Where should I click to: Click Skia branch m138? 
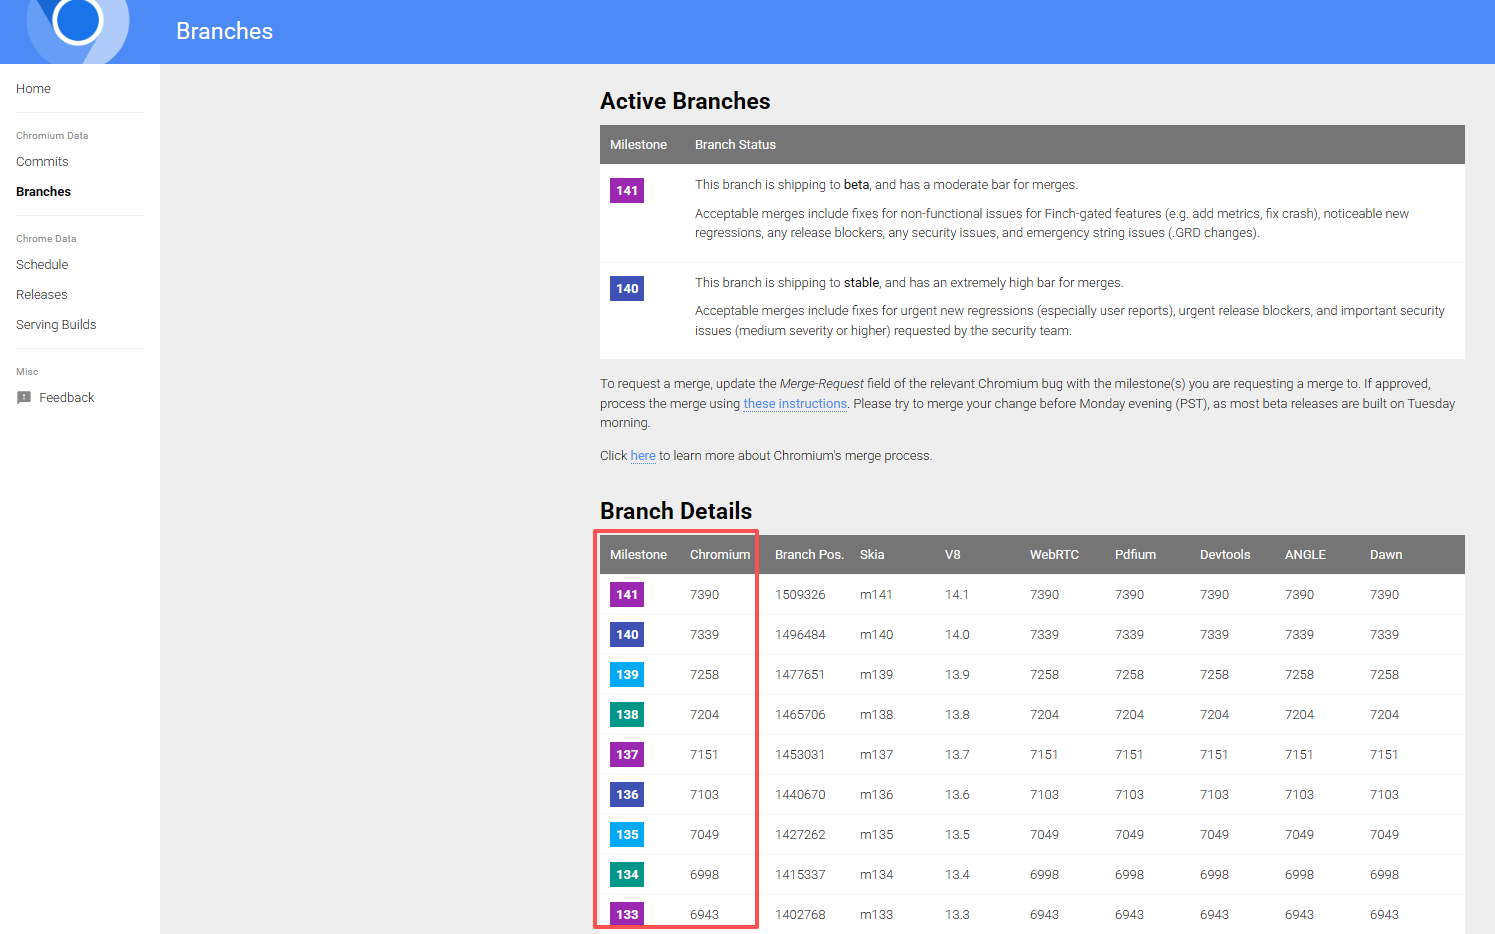(x=876, y=715)
